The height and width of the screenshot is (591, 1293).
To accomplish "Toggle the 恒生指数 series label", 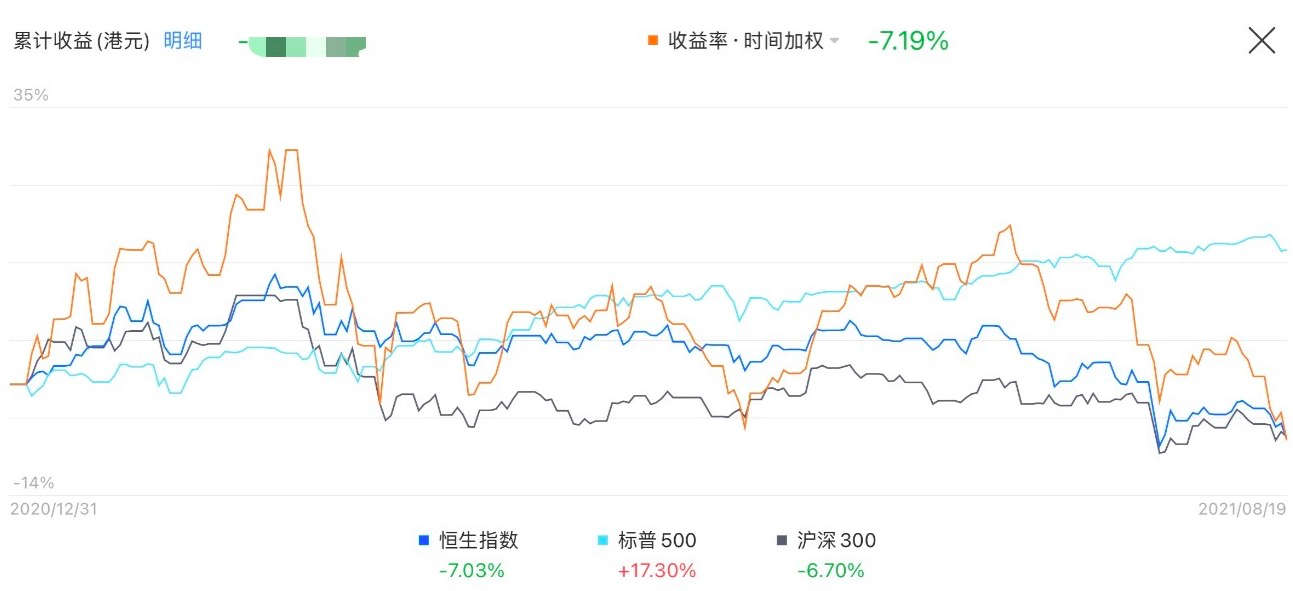I will (479, 541).
